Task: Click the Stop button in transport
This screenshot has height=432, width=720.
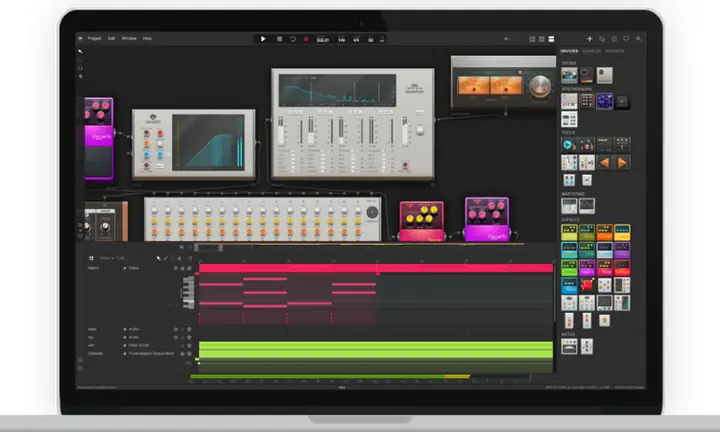Action: (278, 38)
